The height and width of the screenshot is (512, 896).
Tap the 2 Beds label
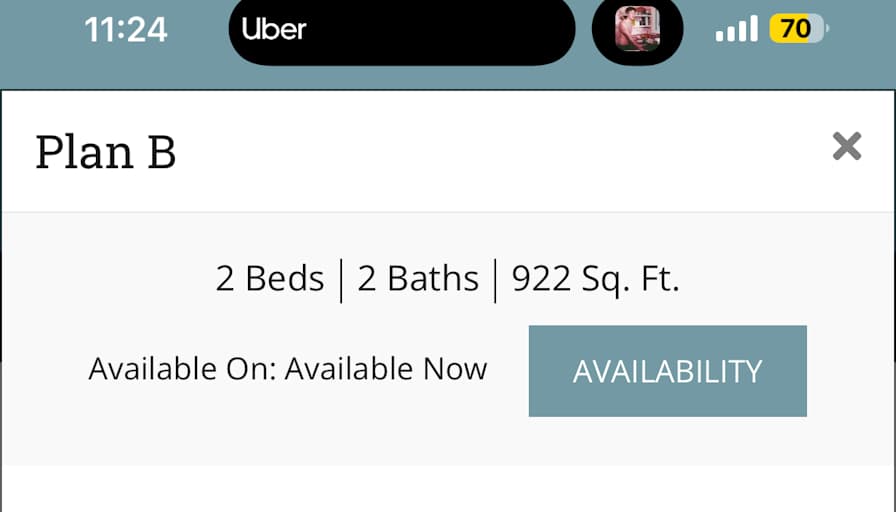270,279
